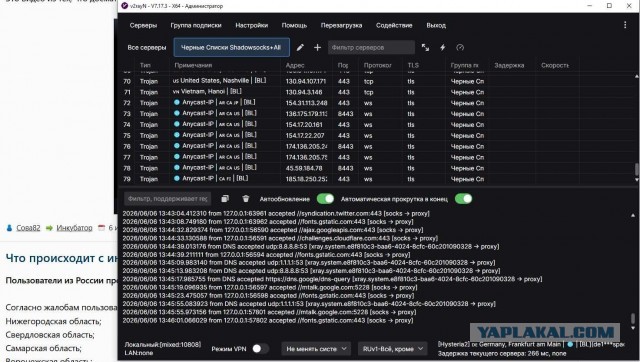Click the server list vertical scrollbar thumb
This screenshot has width=640, height=362.
point(636,169)
